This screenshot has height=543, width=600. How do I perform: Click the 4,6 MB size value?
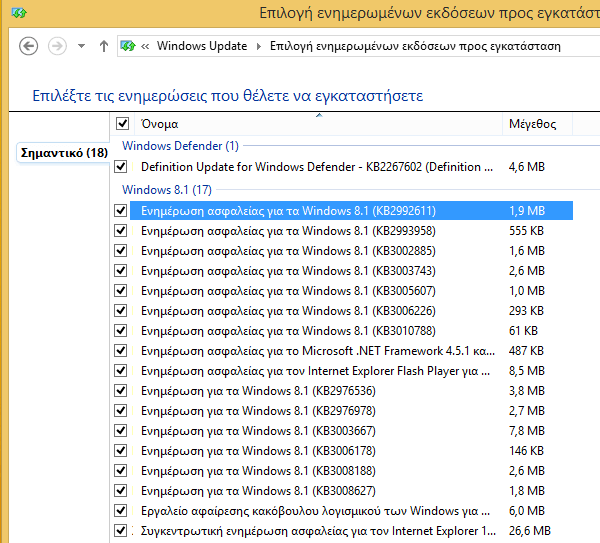coord(527,167)
